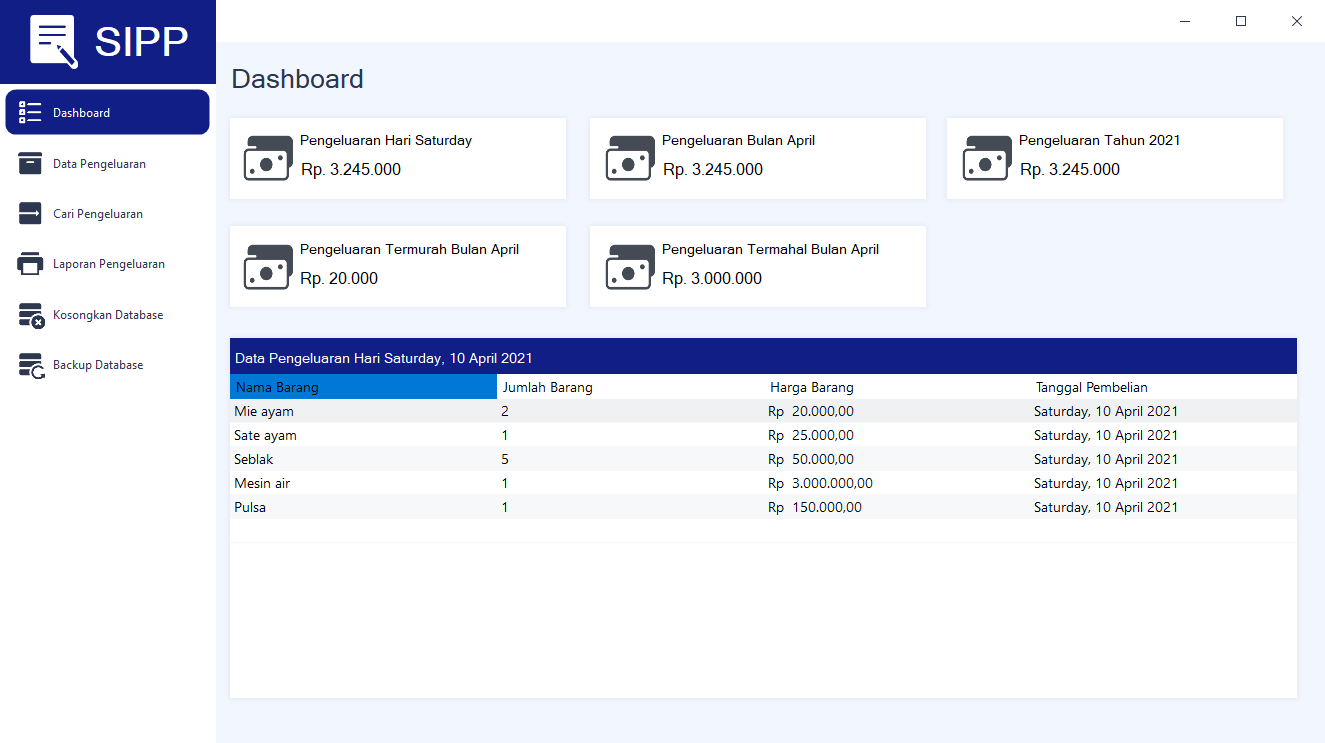This screenshot has width=1325, height=743.
Task: Click the Rp. 3.000.000 most expensive amount
Action: click(x=712, y=279)
